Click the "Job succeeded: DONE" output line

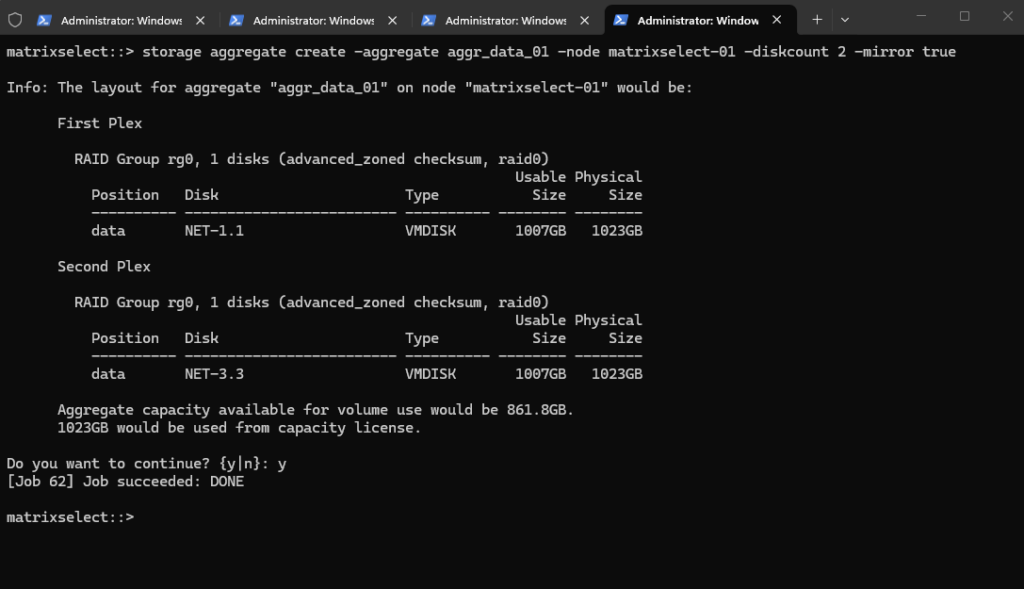[x=125, y=481]
